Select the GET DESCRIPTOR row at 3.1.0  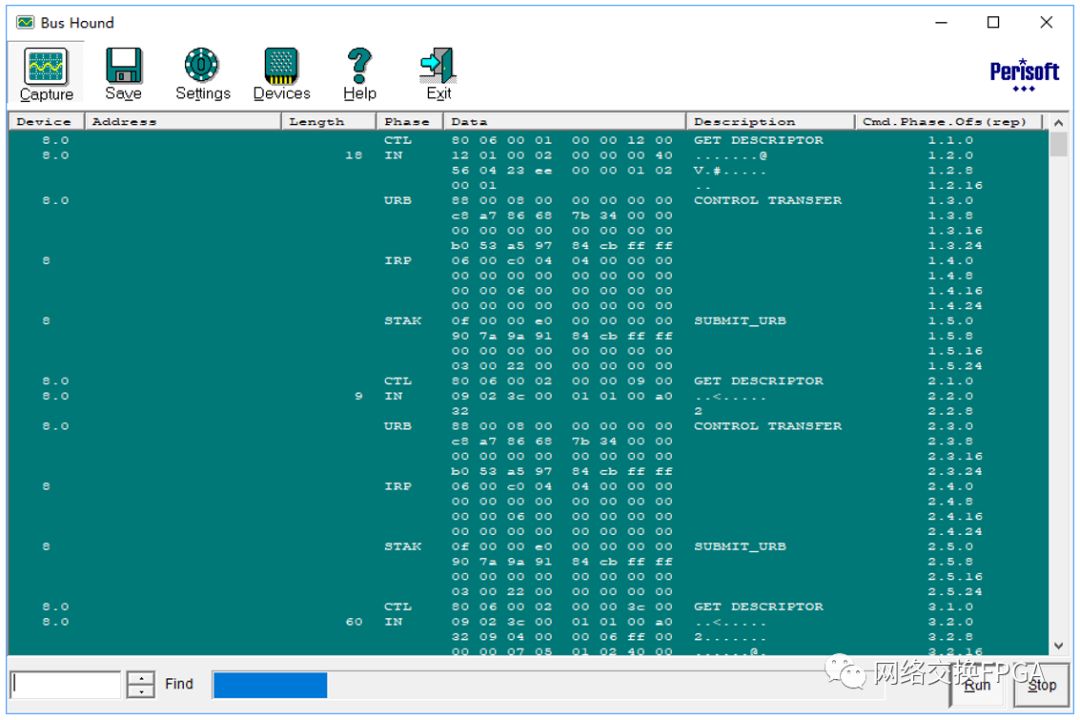(528, 607)
